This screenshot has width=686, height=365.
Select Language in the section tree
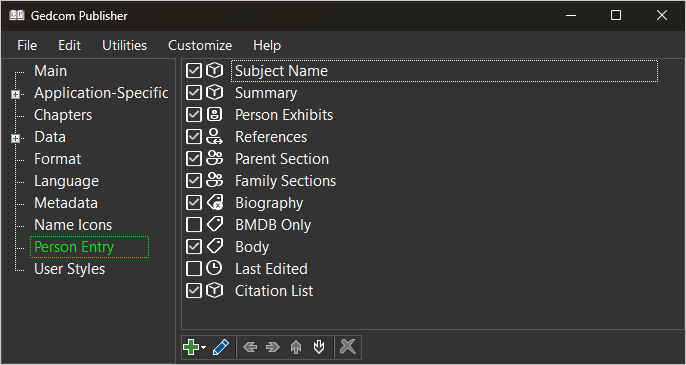coord(66,181)
